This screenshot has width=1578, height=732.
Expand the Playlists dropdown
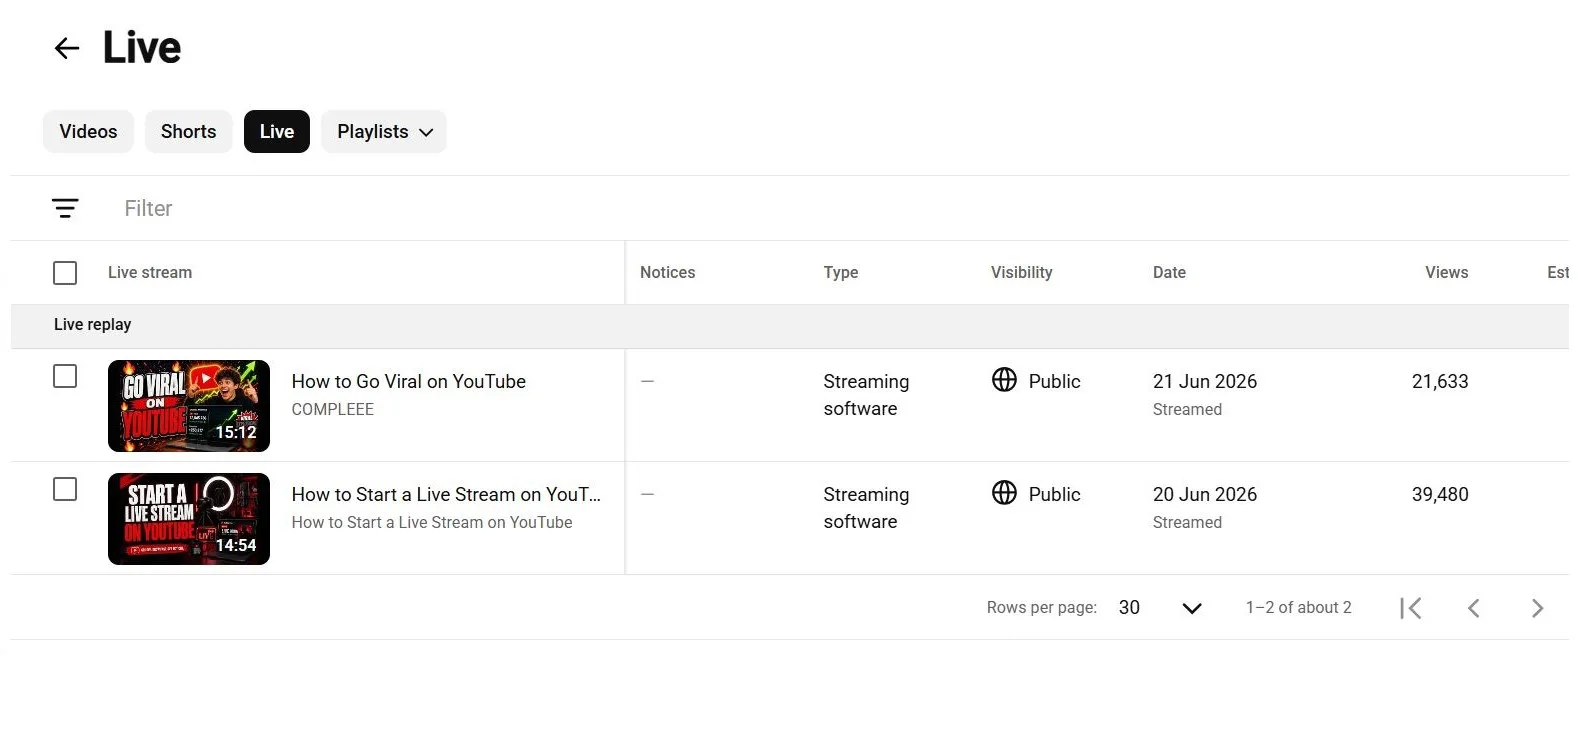384,132
